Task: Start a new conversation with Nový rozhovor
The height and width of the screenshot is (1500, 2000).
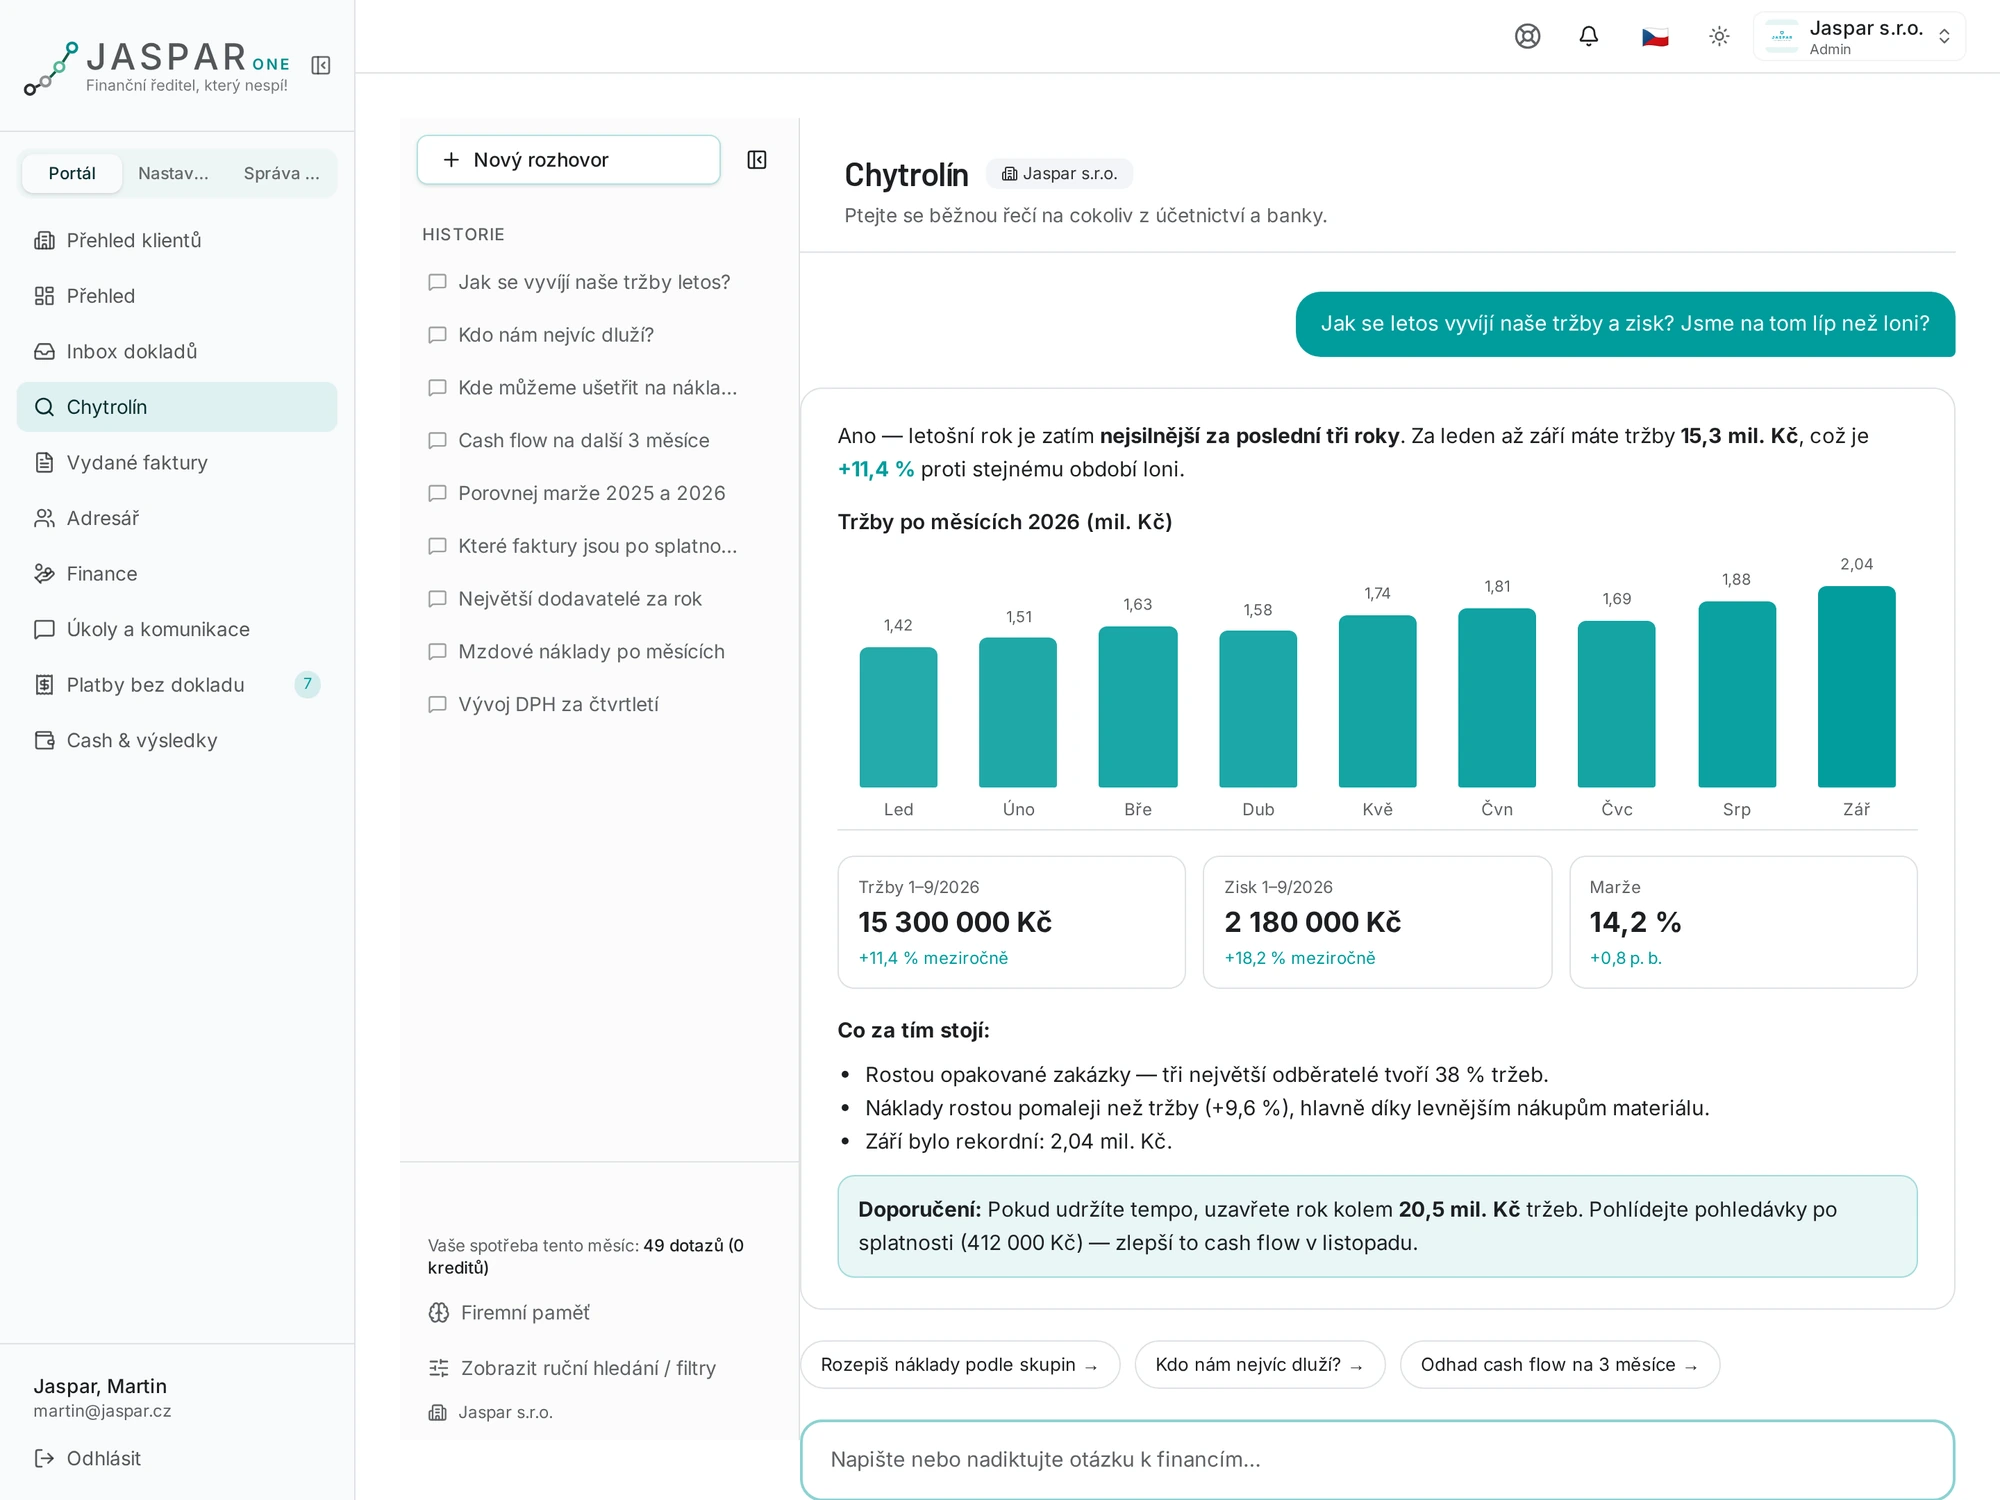Action: (568, 160)
